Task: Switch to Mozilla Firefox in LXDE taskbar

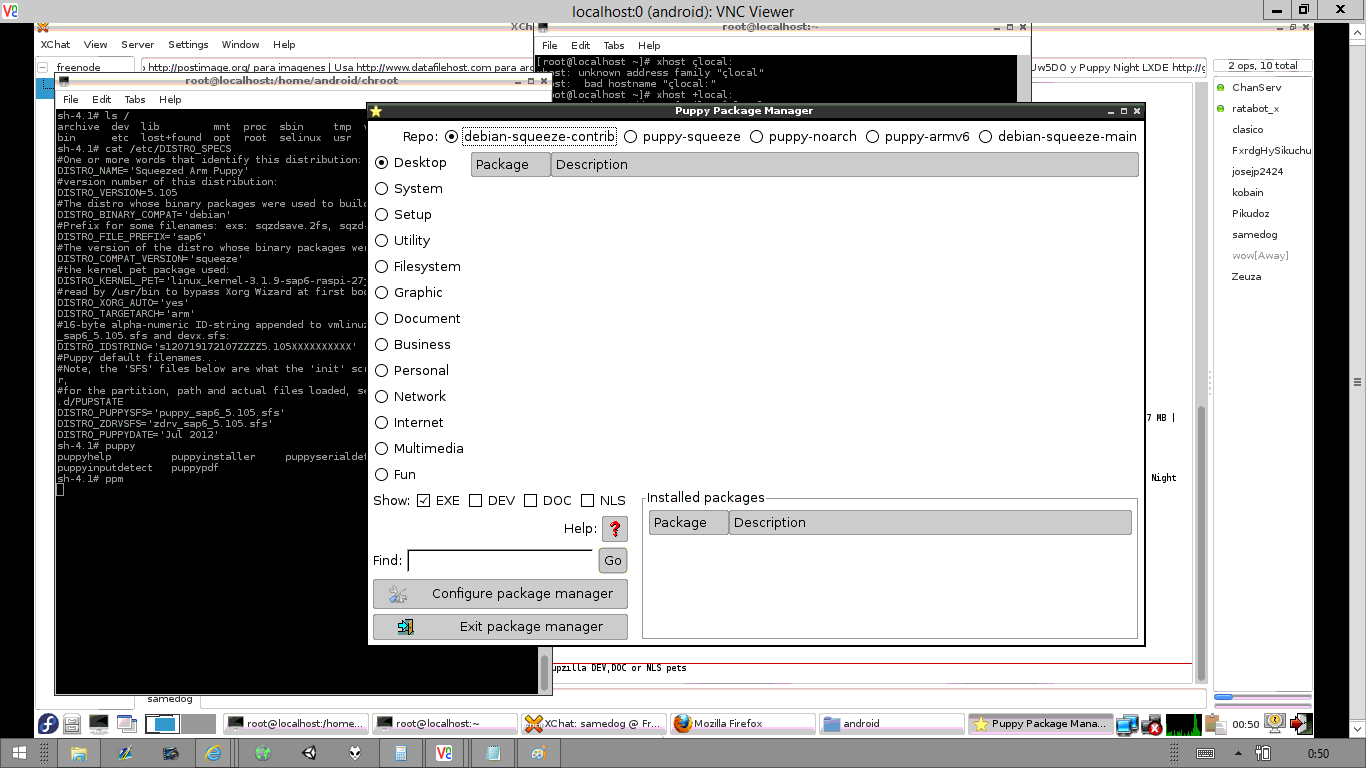Action: coord(743,723)
